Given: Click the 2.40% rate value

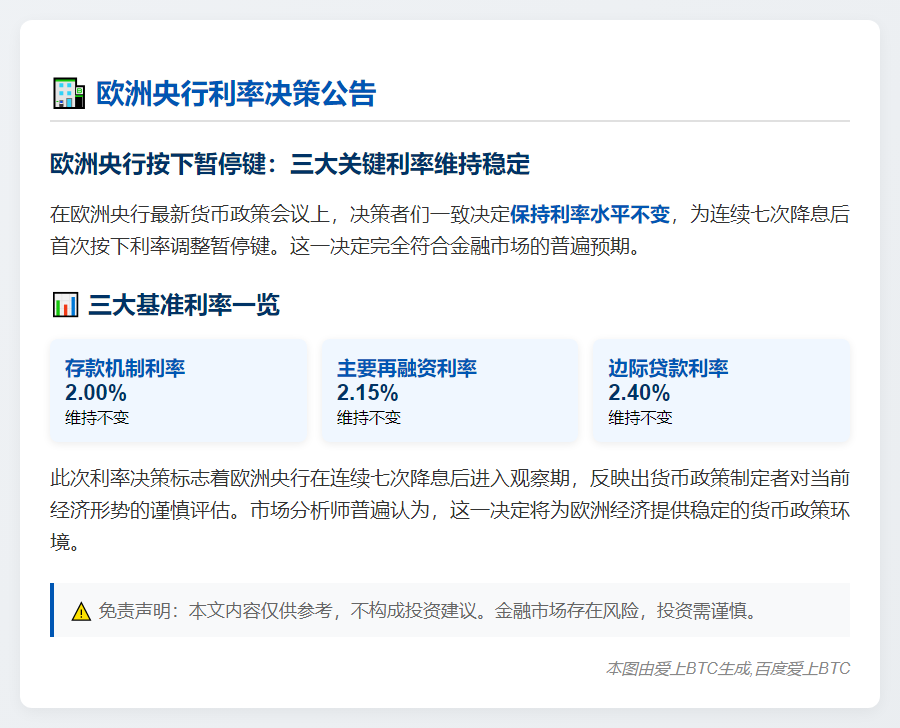Looking at the screenshot, I should (639, 393).
